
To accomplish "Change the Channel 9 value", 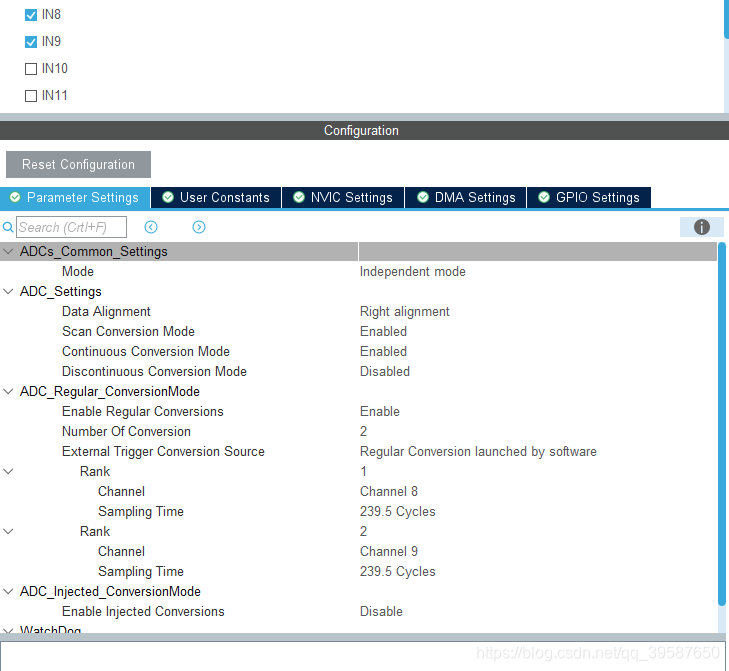I will 389,551.
